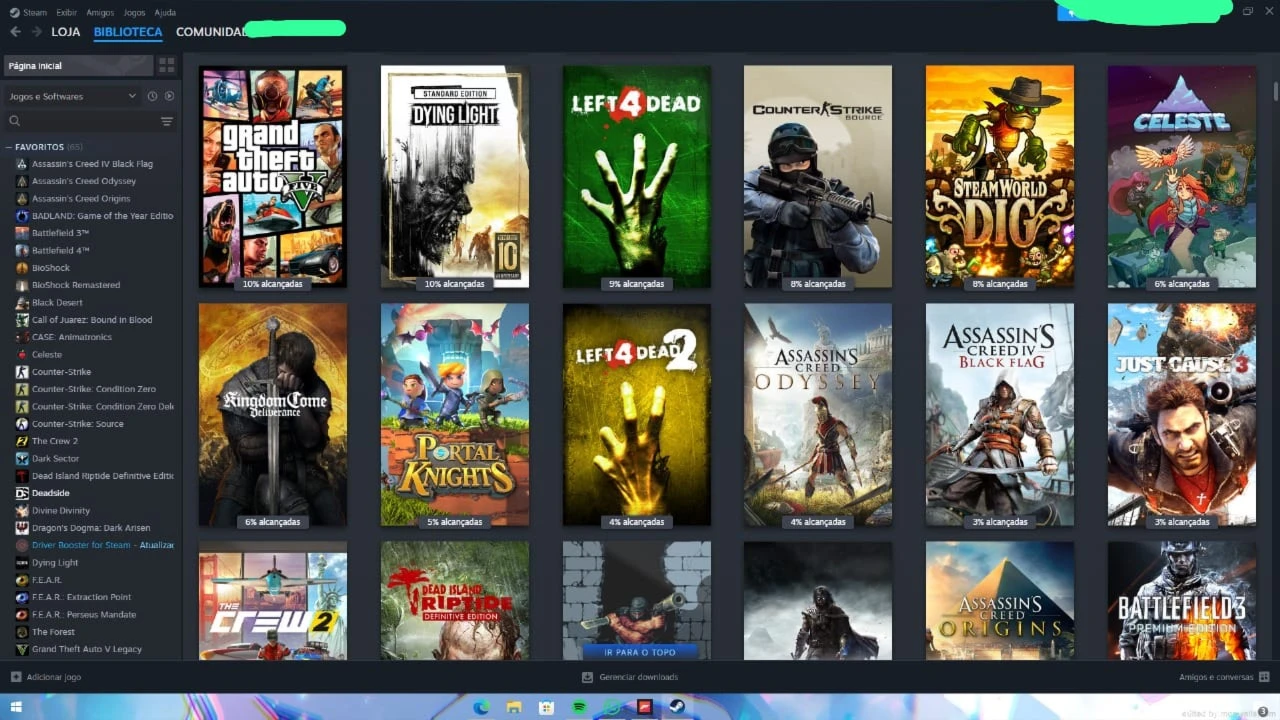
Task: Open the Jogos e Softwares dropdown
Action: pyautogui.click(x=72, y=96)
